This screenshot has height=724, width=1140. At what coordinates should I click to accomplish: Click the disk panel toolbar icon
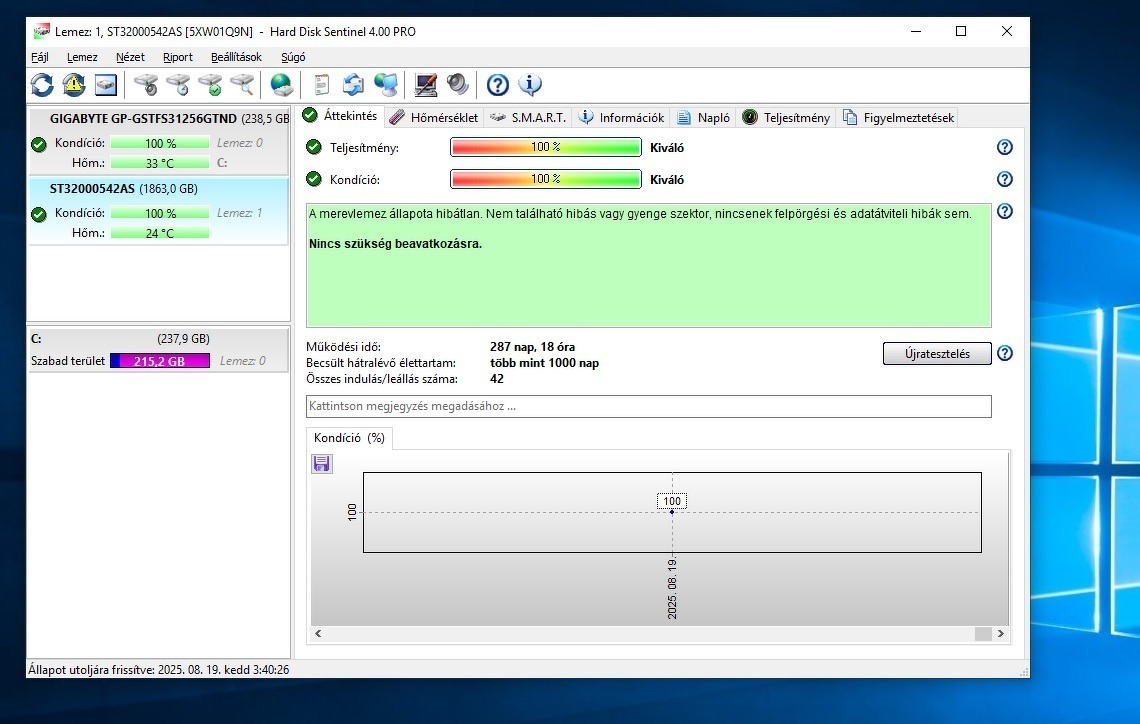(105, 85)
